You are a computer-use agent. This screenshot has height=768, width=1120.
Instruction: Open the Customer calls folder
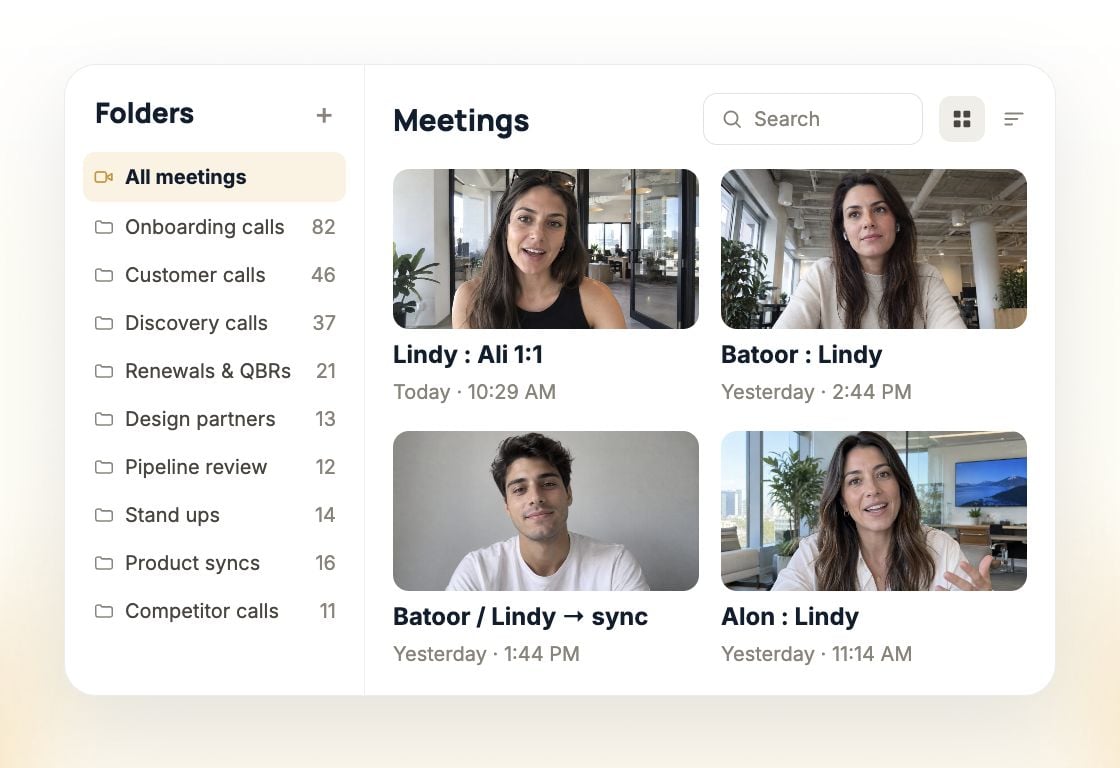tap(214, 275)
